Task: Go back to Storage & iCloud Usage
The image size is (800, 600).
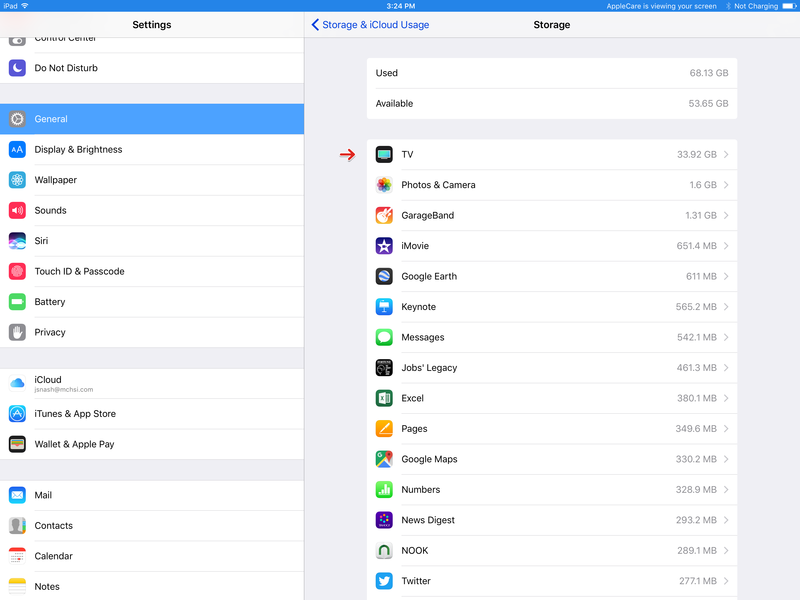Action: [x=370, y=24]
